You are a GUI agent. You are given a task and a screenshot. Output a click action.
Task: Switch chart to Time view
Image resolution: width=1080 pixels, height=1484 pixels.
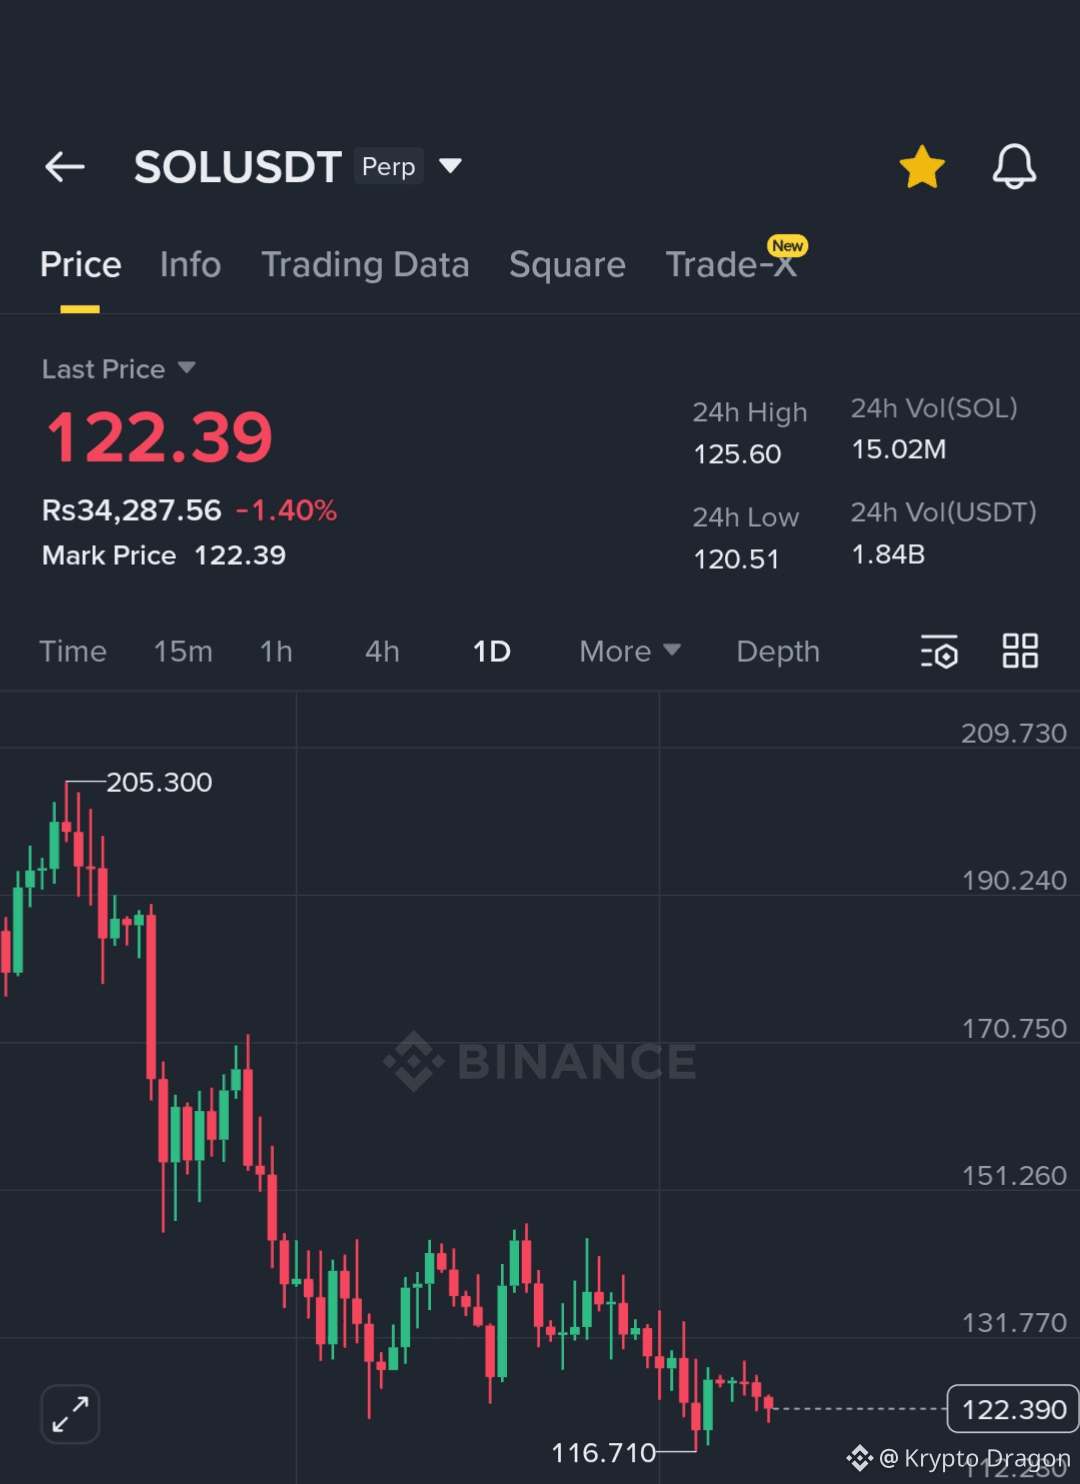click(x=73, y=651)
